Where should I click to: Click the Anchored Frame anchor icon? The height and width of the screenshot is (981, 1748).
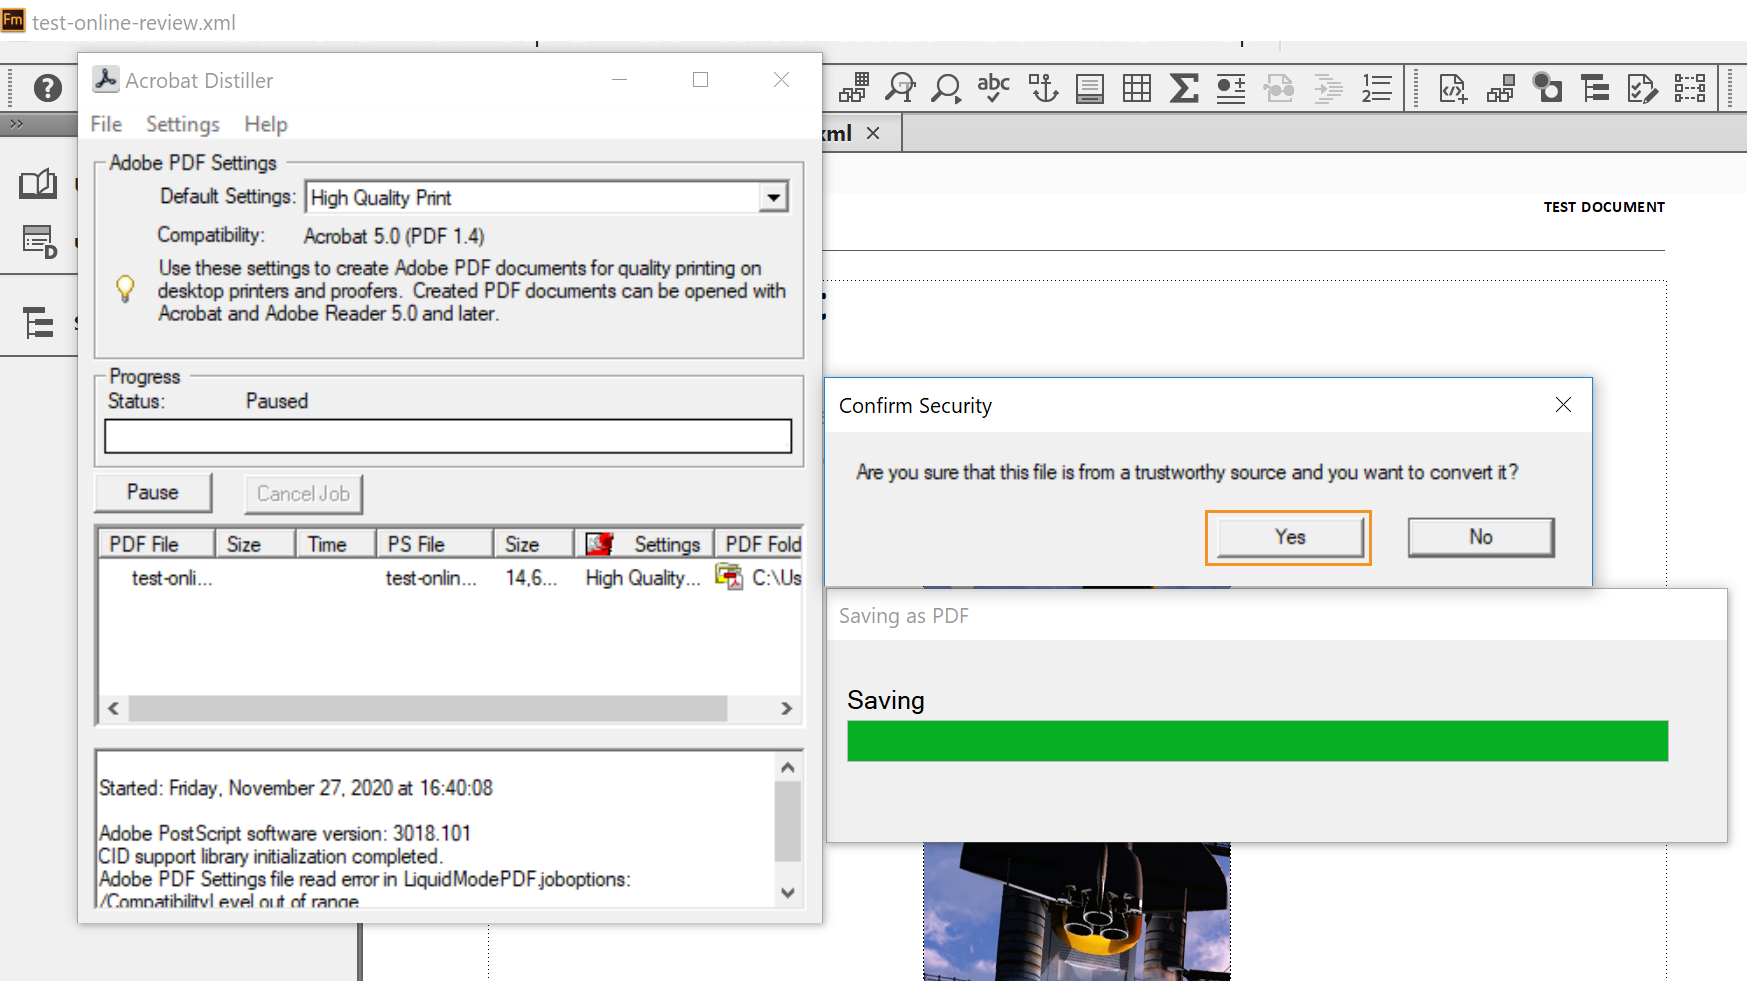1043,88
